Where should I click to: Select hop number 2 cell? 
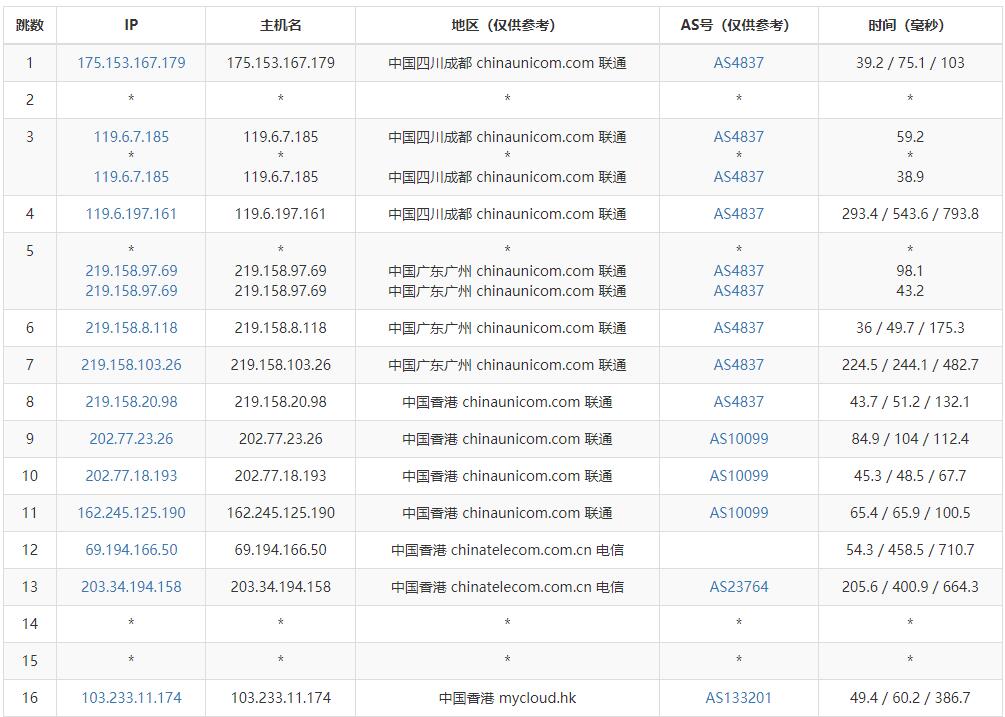click(29, 100)
